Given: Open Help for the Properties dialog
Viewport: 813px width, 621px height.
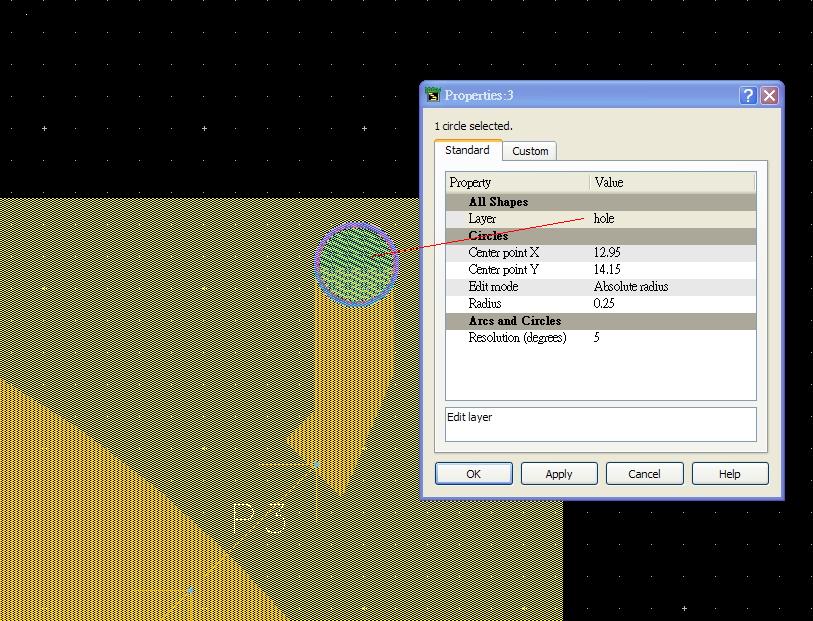Looking at the screenshot, I should point(730,474).
